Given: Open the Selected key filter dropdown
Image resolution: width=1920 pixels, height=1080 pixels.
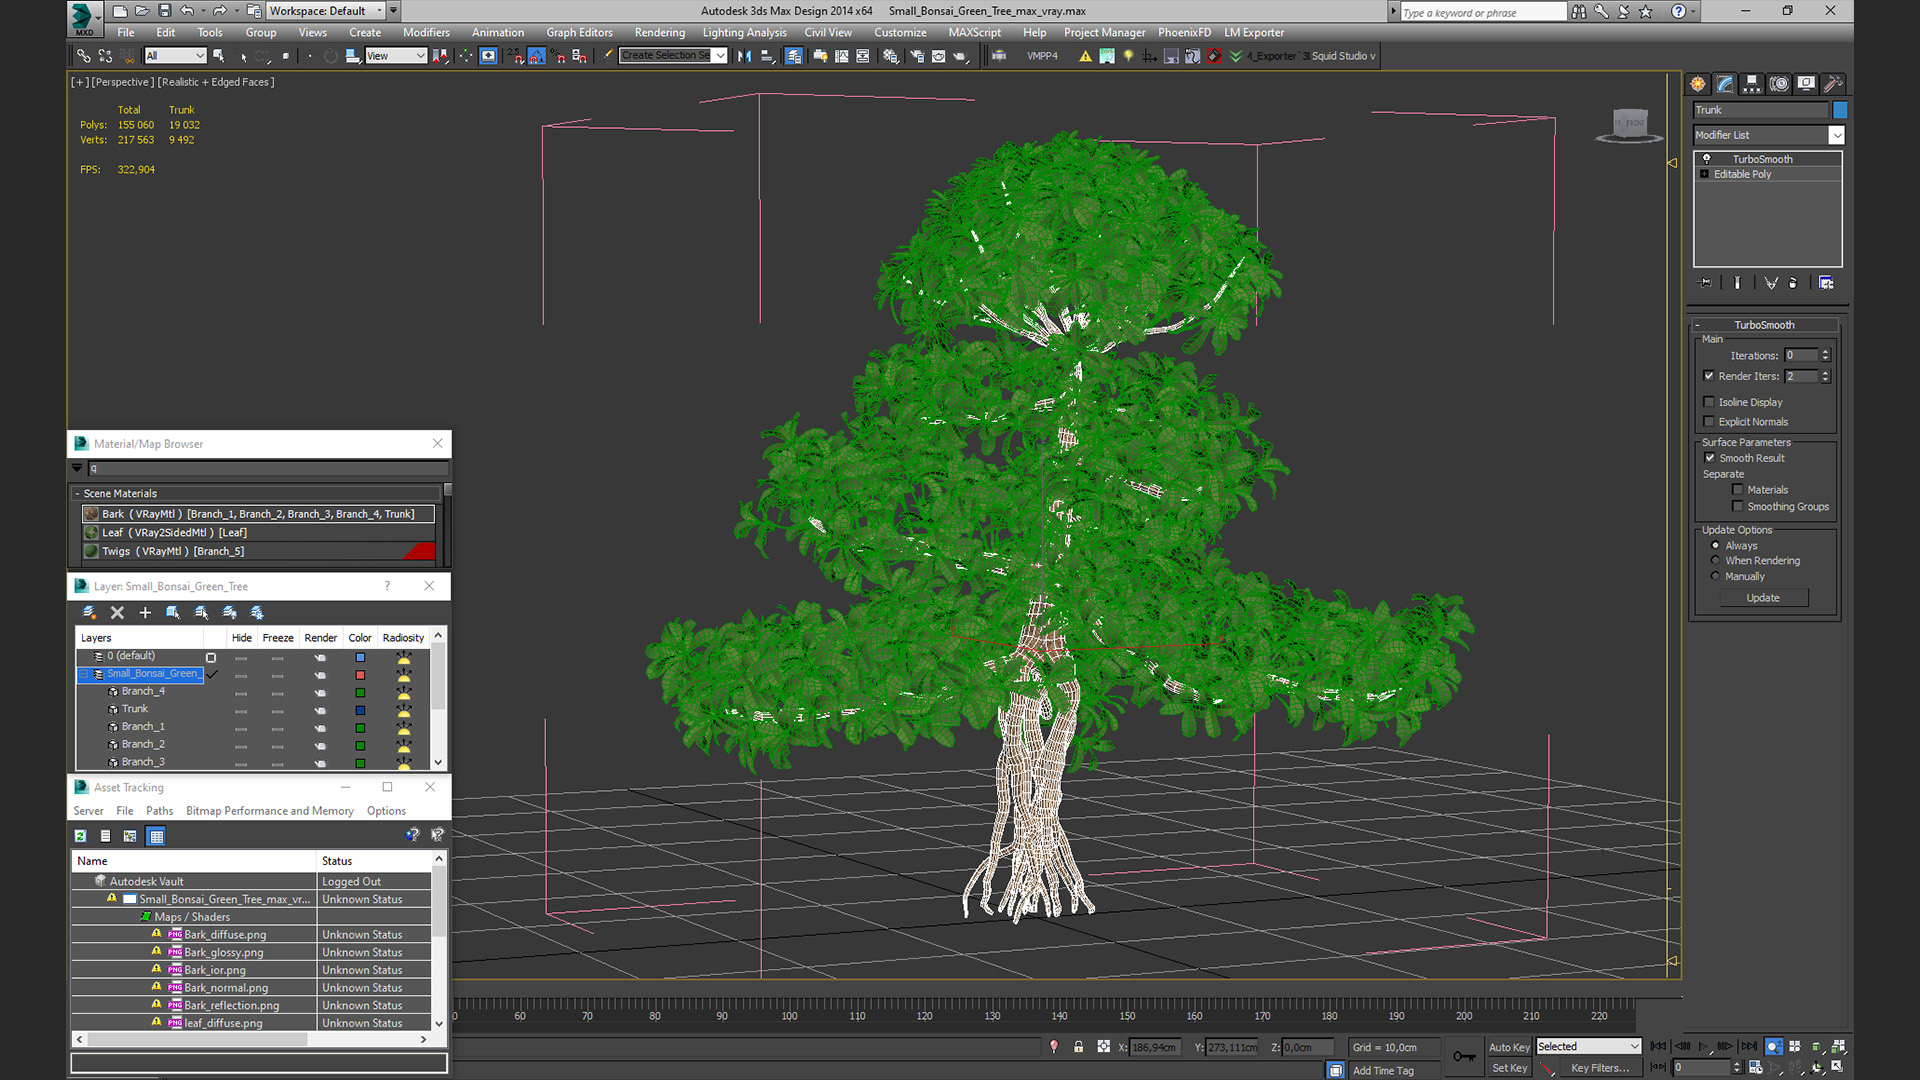Looking at the screenshot, I should pos(1589,1047).
